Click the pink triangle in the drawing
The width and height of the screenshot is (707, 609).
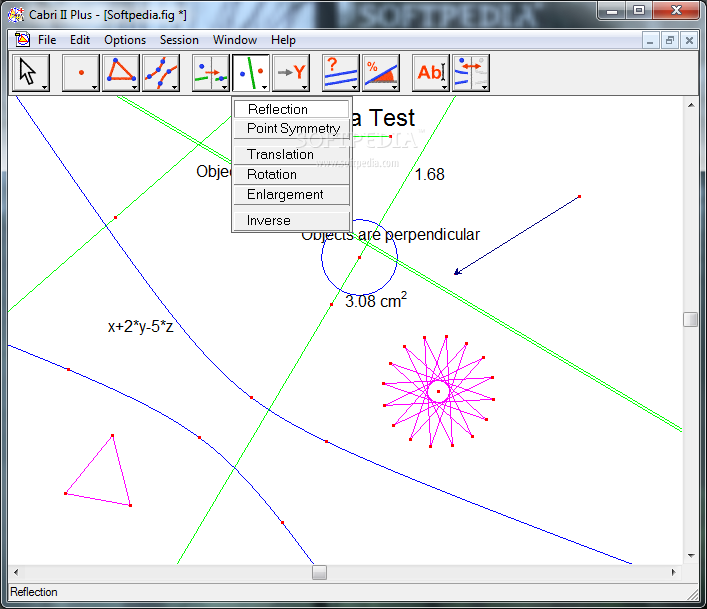click(98, 471)
